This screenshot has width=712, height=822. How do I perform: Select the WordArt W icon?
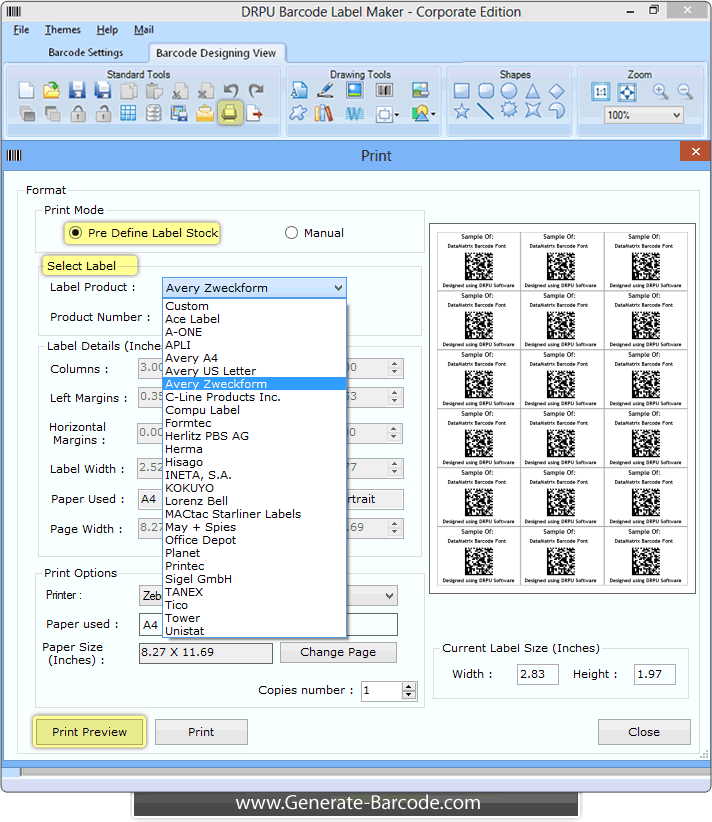tap(355, 113)
